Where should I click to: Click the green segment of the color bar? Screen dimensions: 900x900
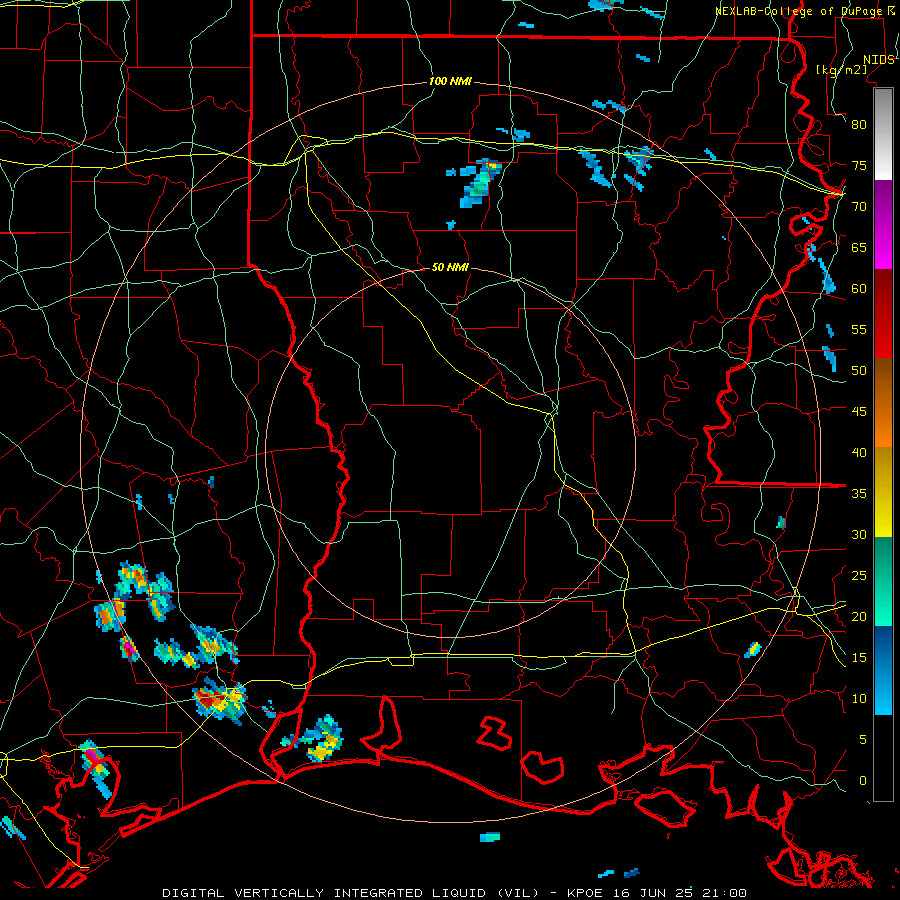(x=884, y=581)
